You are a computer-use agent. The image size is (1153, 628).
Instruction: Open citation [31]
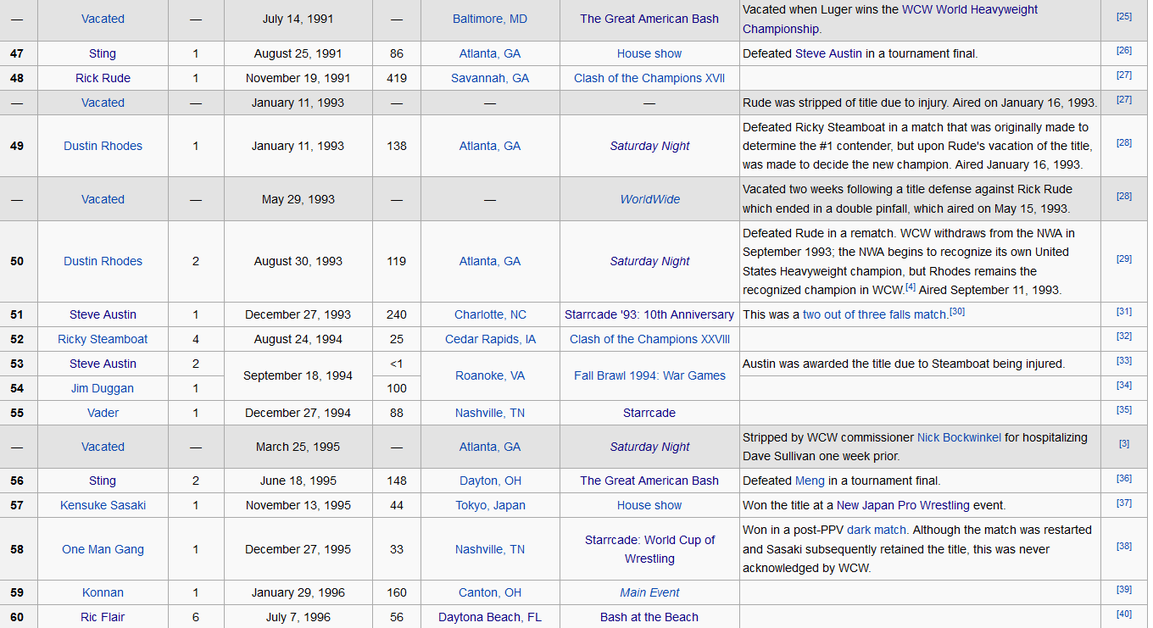[x=1124, y=312]
